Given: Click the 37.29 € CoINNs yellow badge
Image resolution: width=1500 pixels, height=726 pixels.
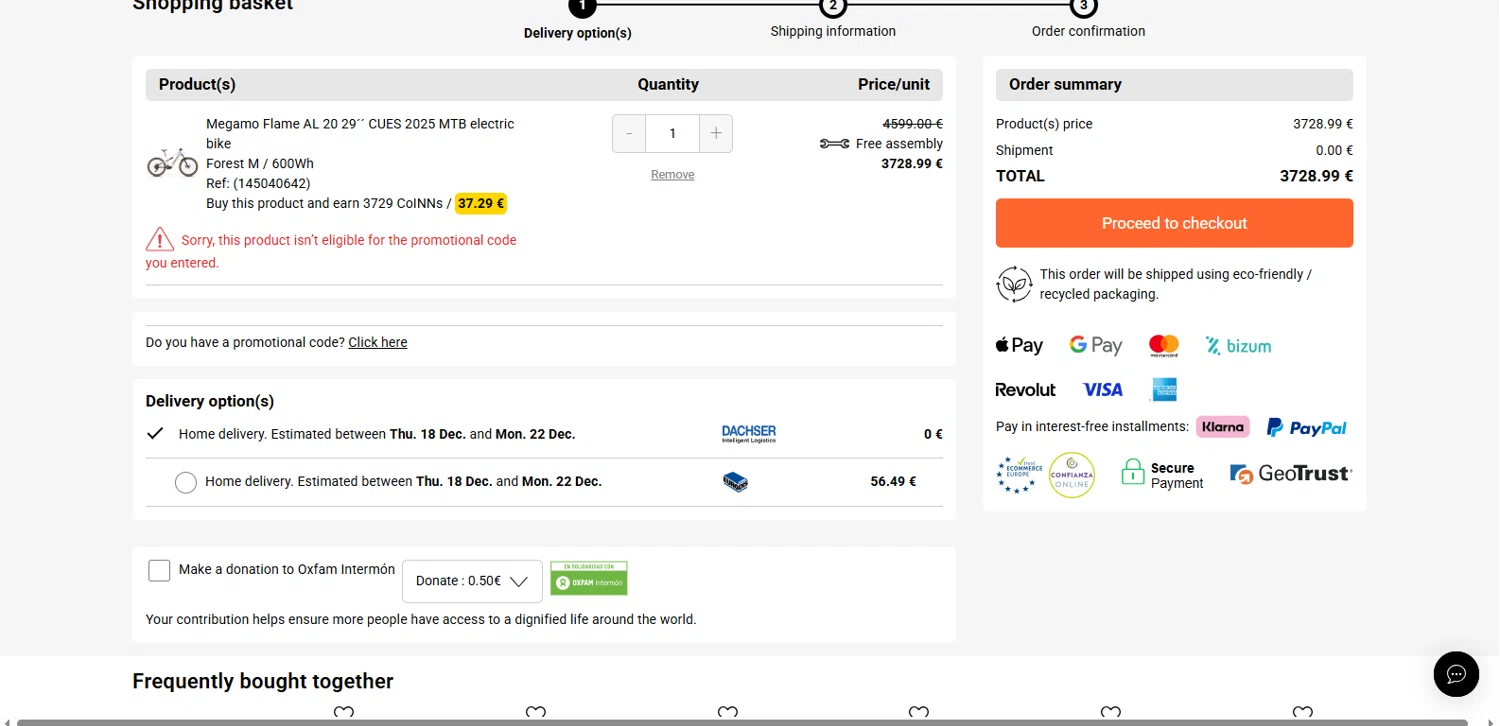Looking at the screenshot, I should click(481, 203).
